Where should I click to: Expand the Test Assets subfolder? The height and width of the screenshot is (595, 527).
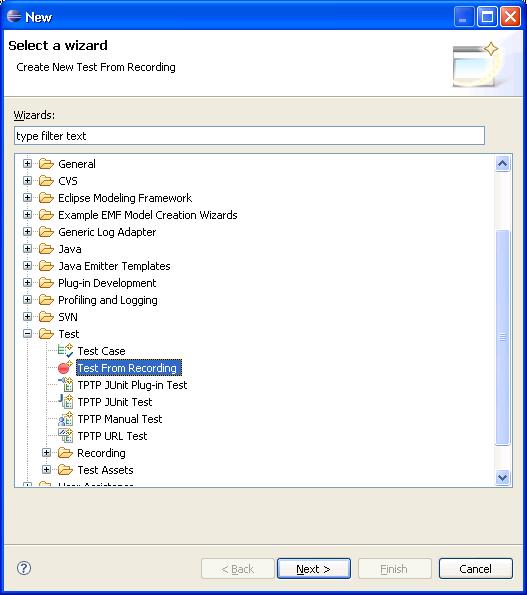click(x=46, y=470)
